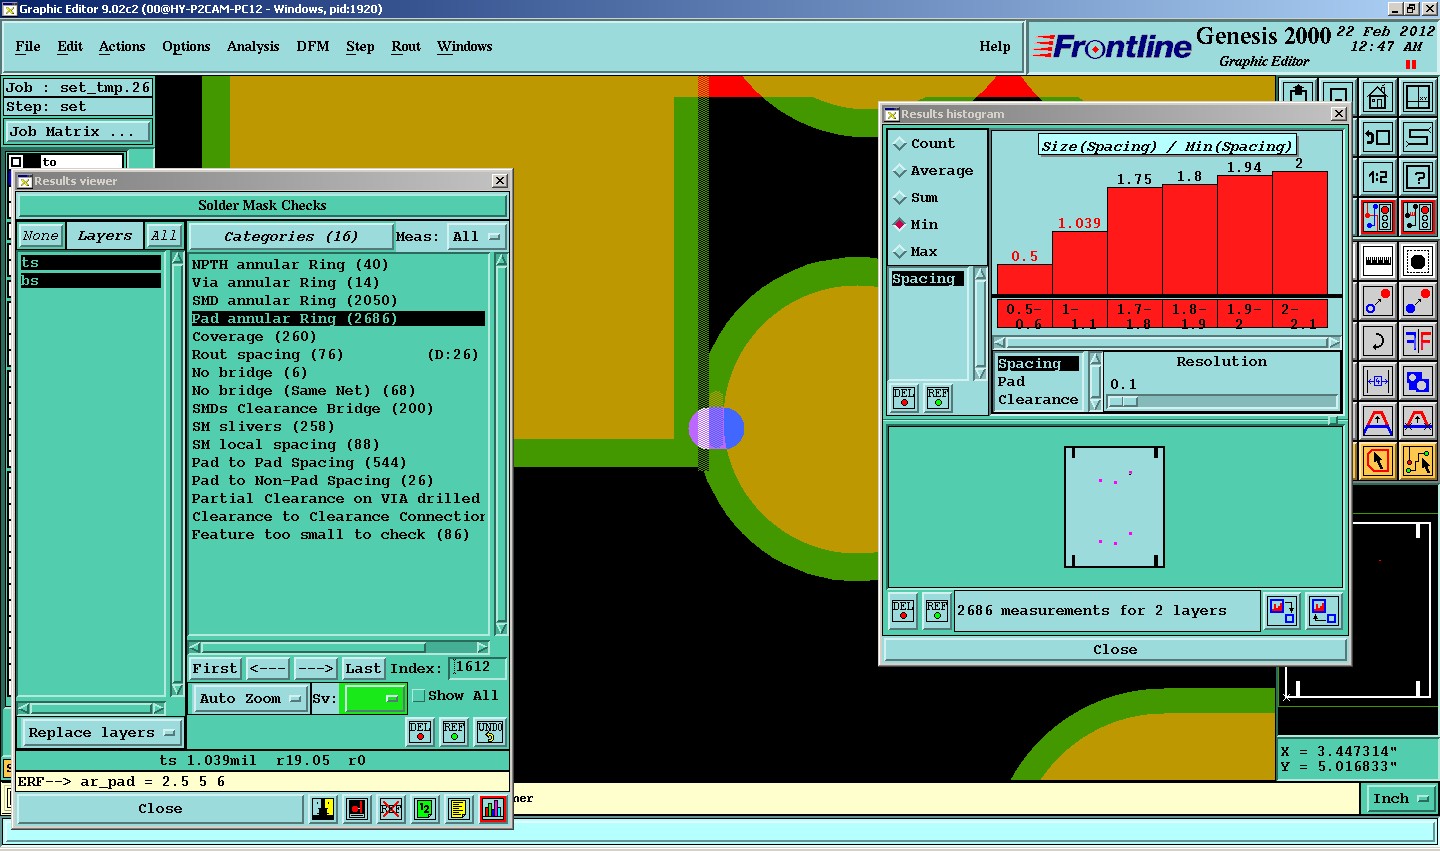The height and width of the screenshot is (851, 1440).
Task: Click the crossed-out REF icon
Action: [x=391, y=809]
